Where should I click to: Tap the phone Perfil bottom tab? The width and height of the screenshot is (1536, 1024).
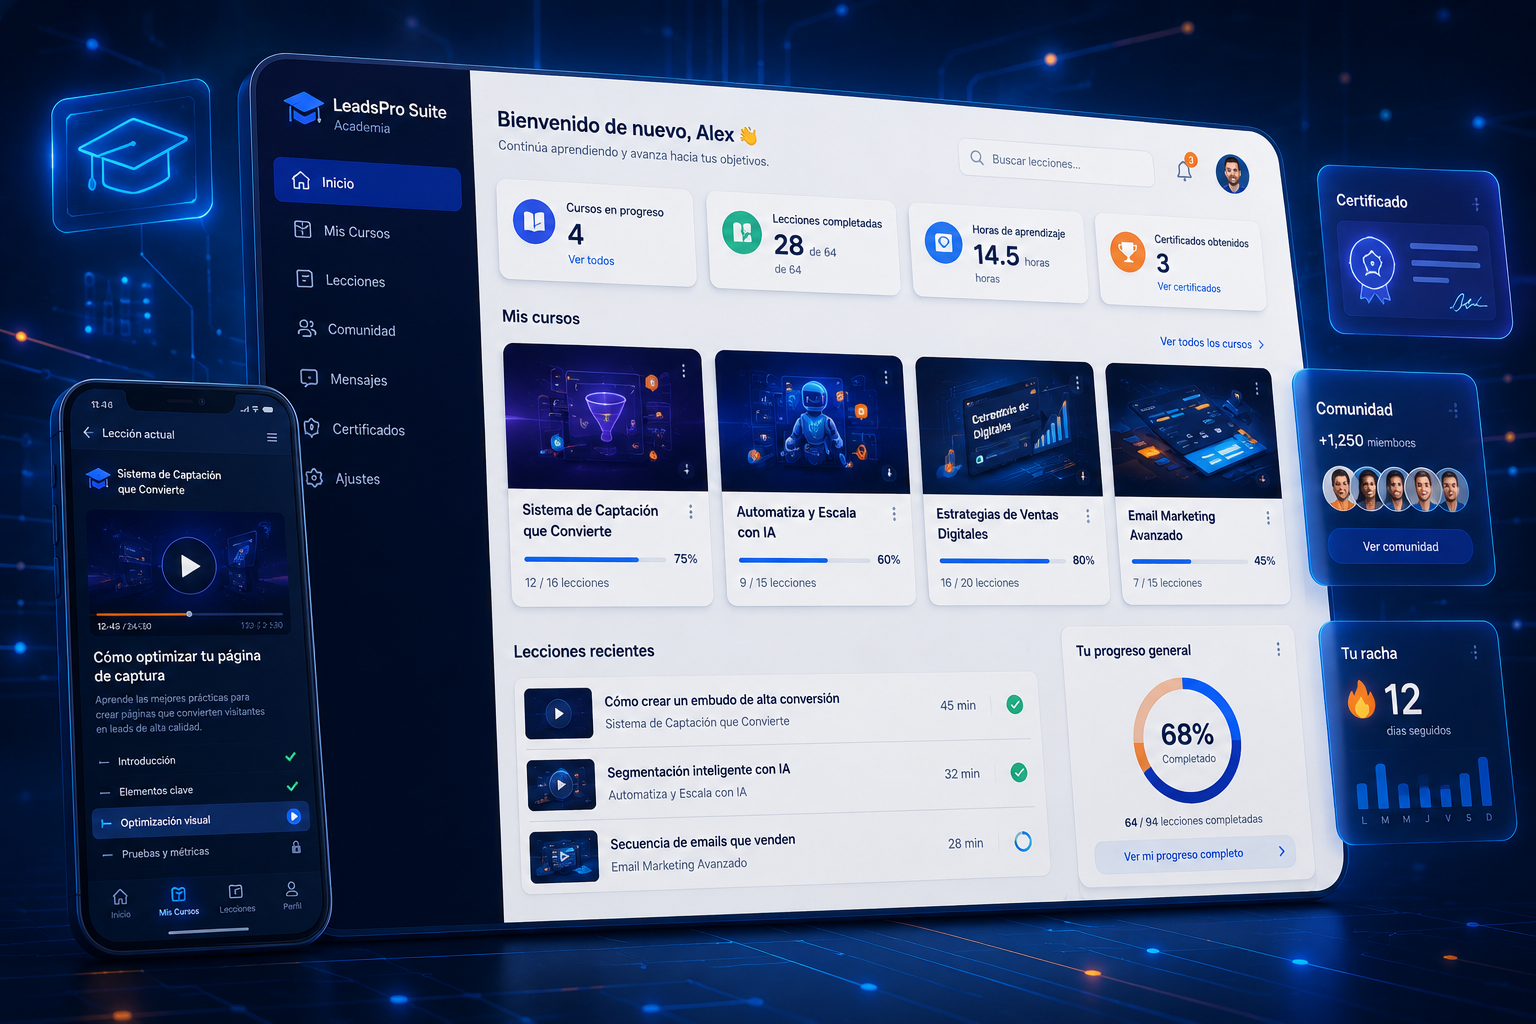coord(292,895)
